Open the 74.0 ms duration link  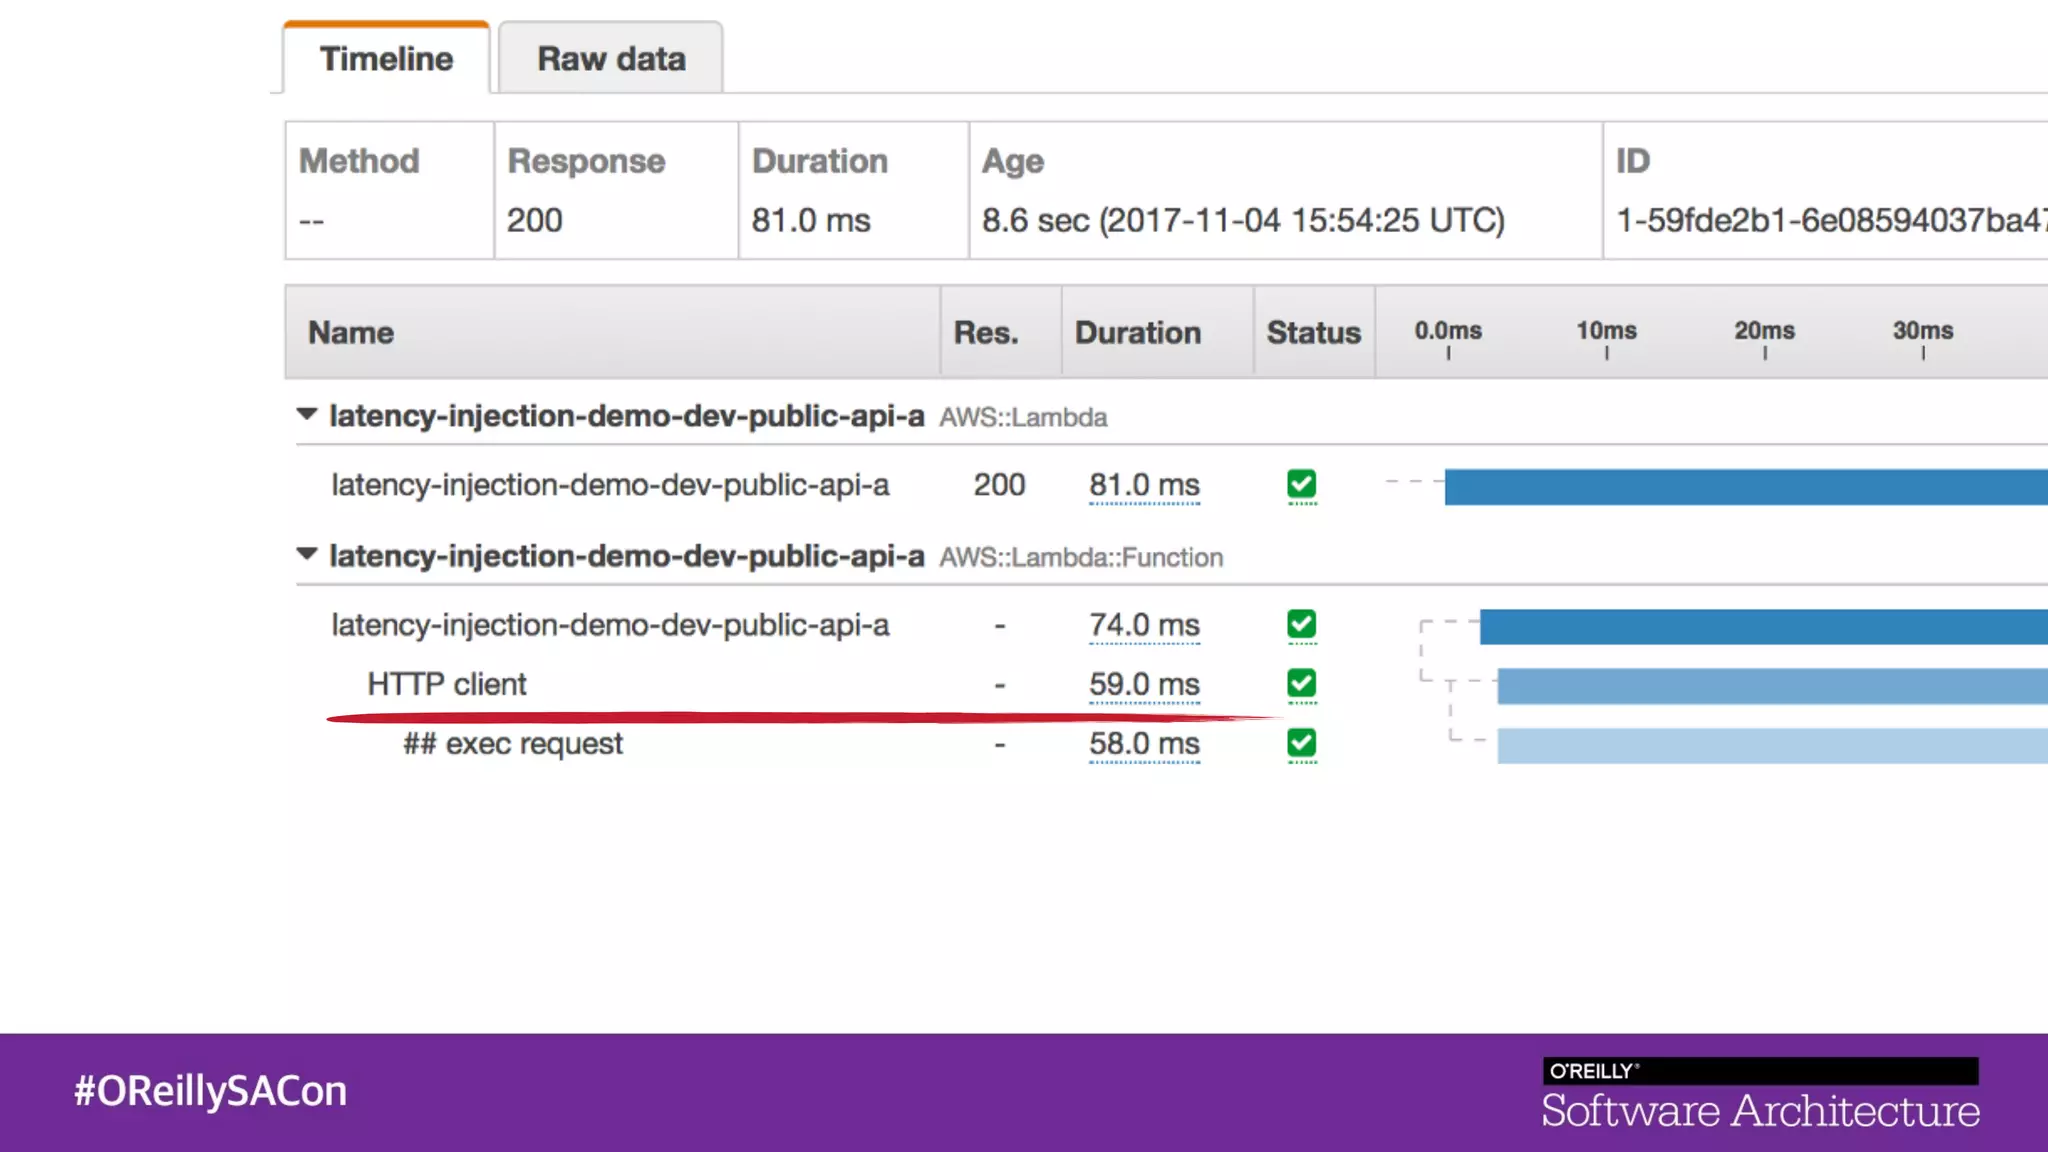click(1144, 625)
